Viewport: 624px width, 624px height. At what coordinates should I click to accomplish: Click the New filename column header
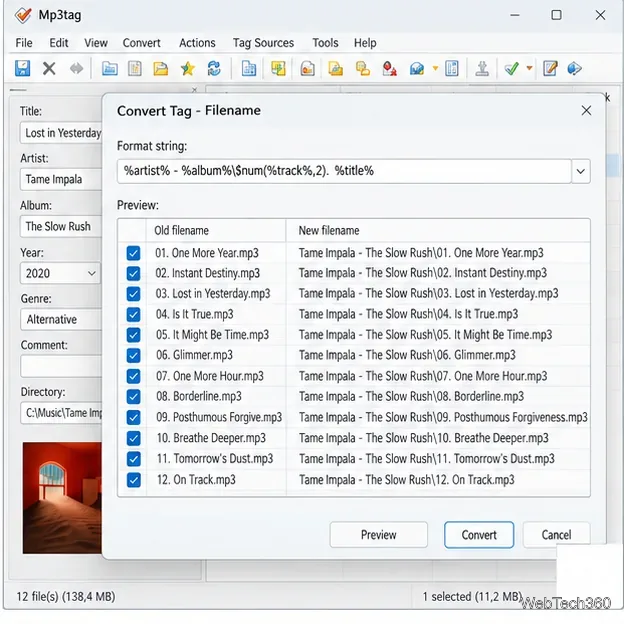click(438, 230)
